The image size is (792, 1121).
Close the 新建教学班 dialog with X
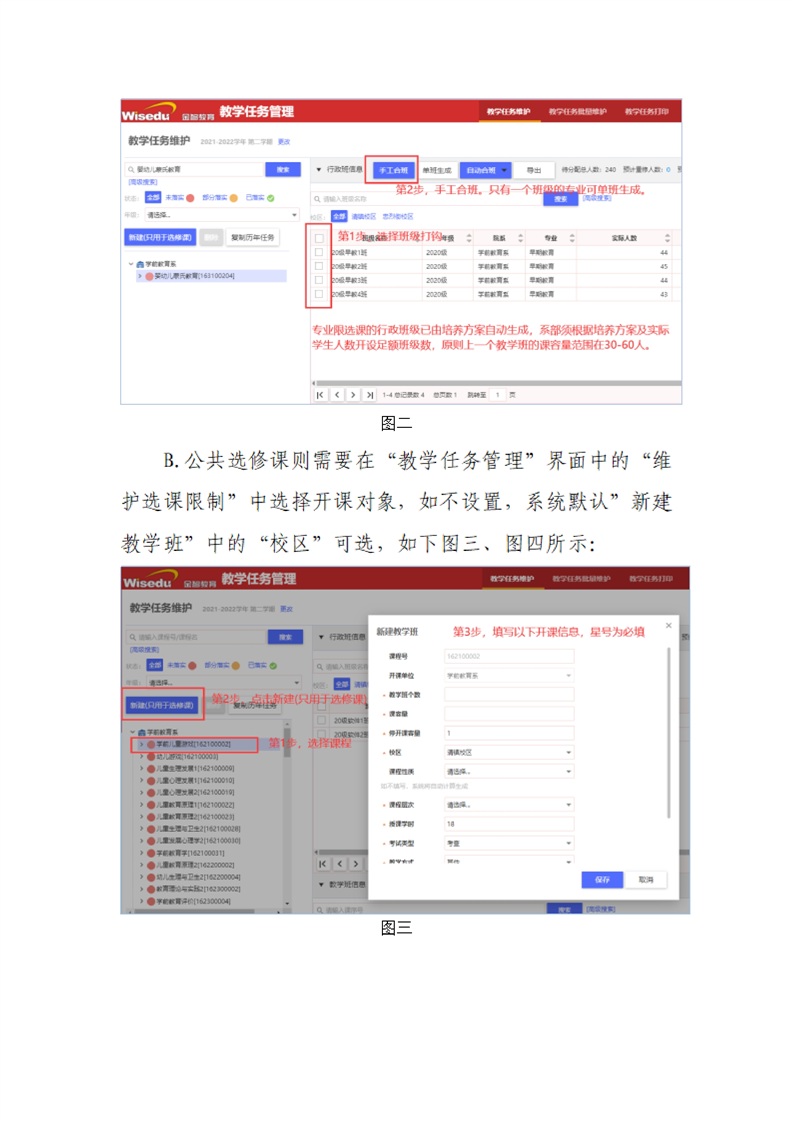[669, 626]
